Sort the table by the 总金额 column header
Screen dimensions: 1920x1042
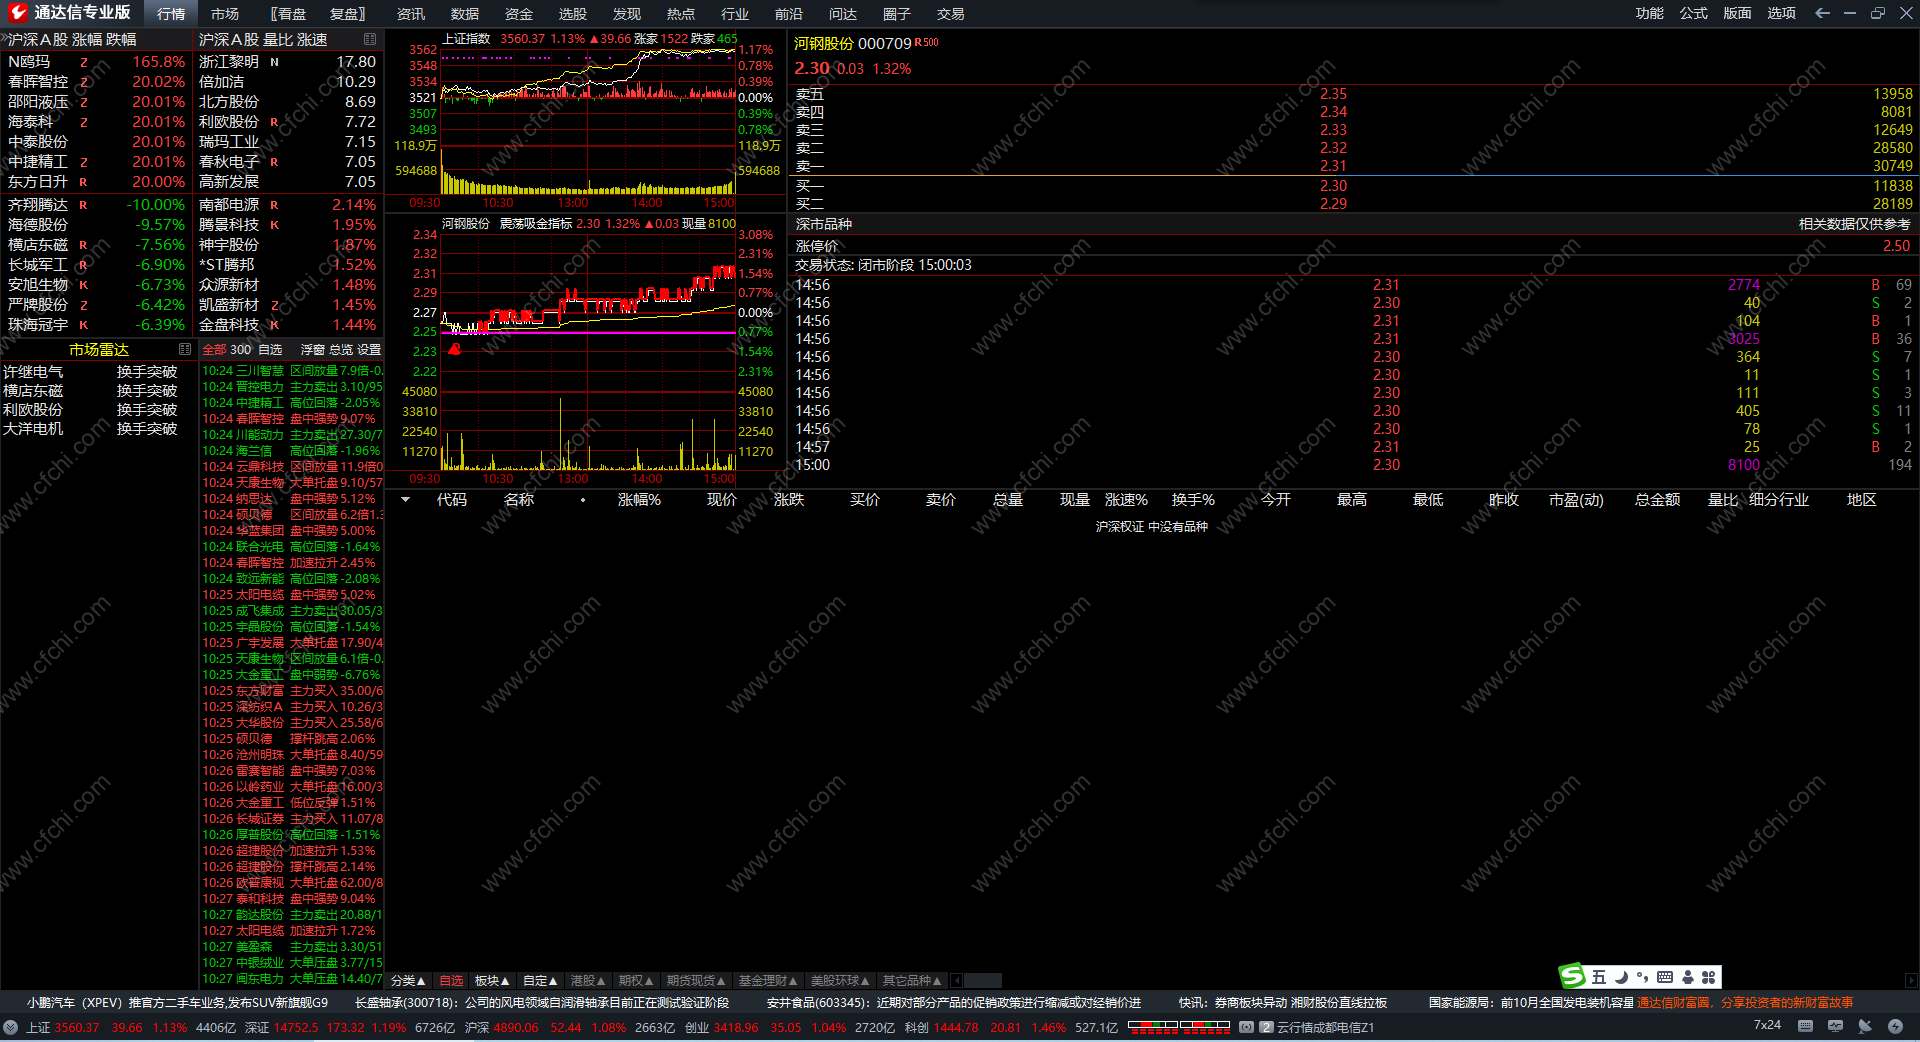1657,500
